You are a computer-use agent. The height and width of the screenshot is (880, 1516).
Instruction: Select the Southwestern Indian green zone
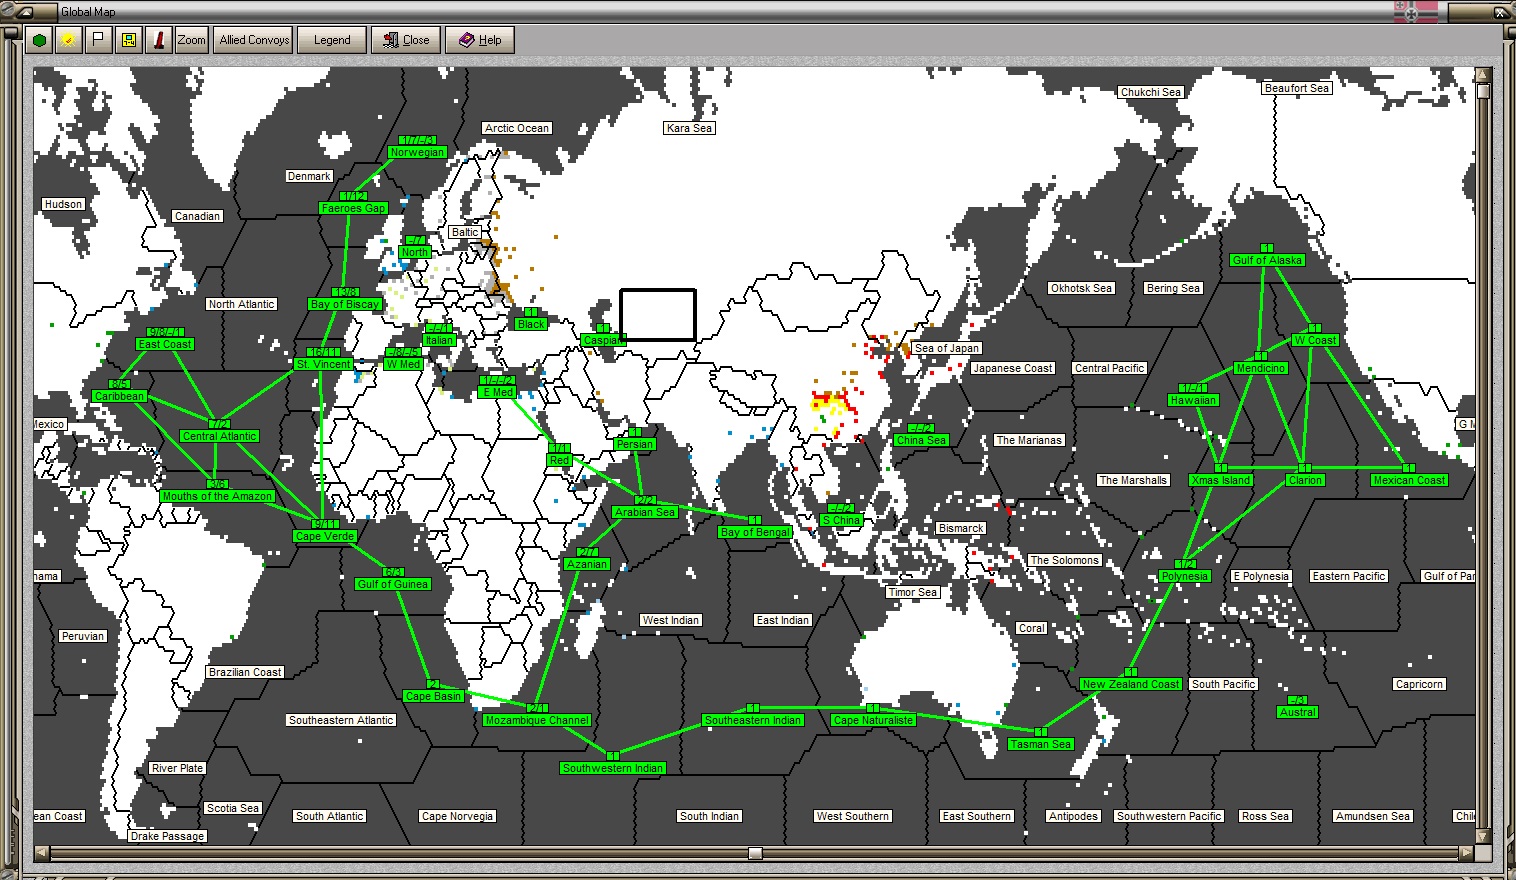(x=612, y=768)
